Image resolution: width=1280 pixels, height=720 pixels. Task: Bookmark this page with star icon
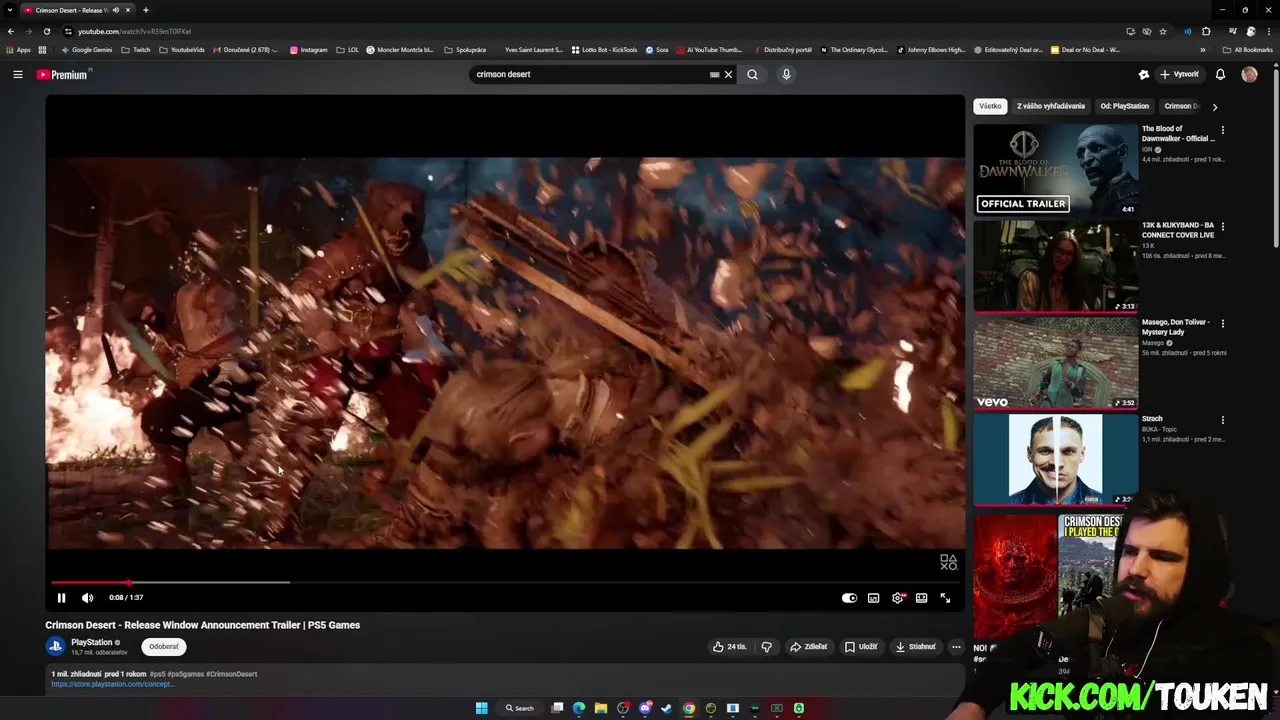pos(1163,31)
